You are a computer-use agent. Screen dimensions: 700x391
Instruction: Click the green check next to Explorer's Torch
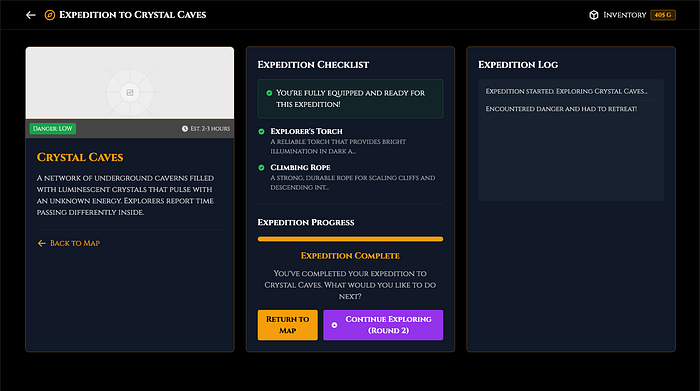click(x=262, y=131)
